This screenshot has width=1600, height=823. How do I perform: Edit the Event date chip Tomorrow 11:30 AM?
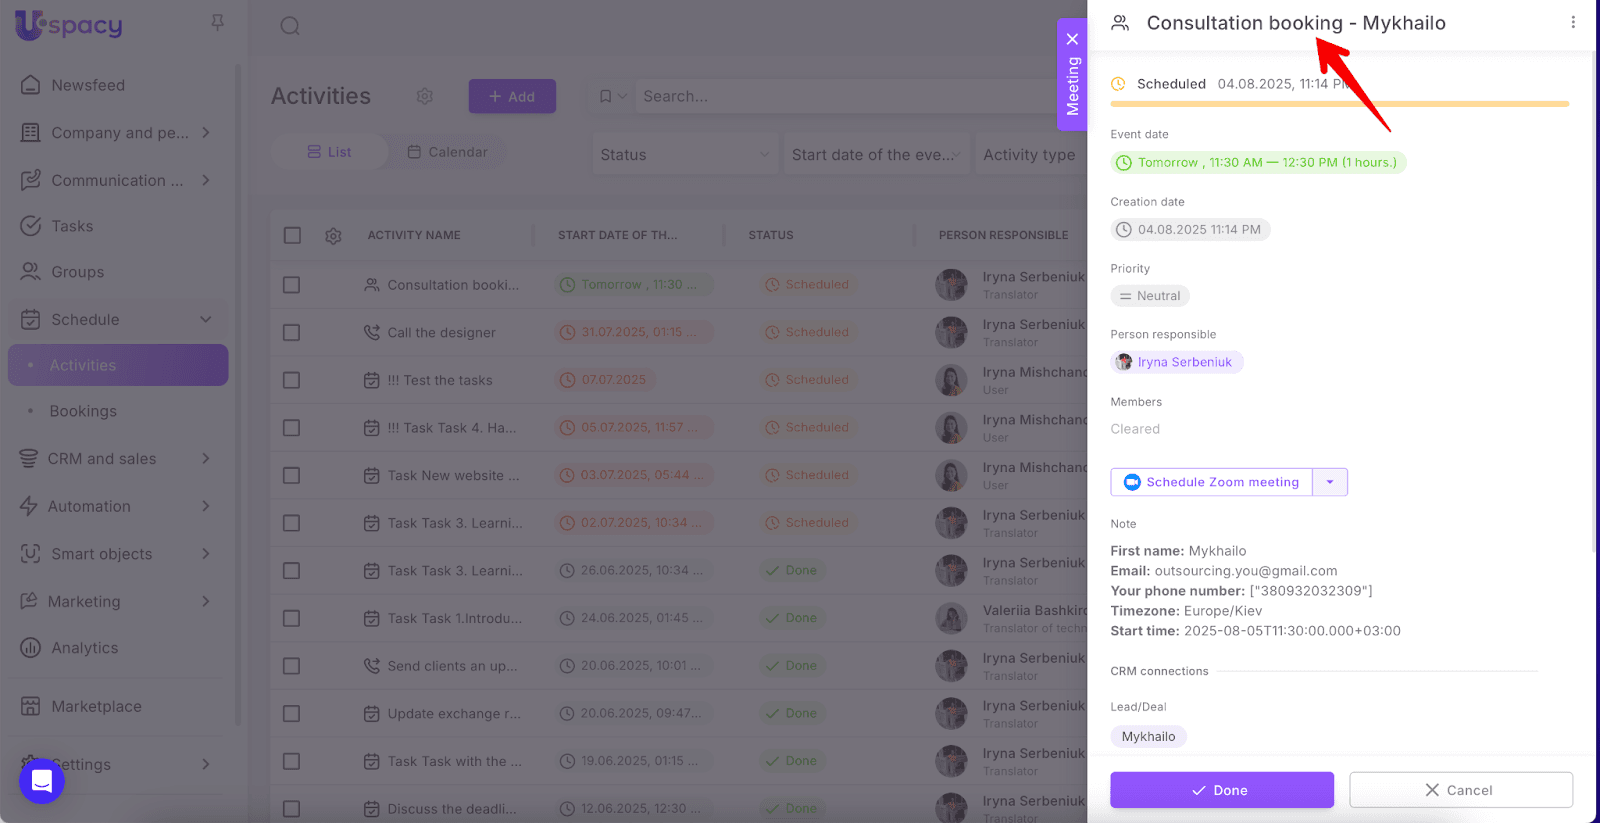1258,162
